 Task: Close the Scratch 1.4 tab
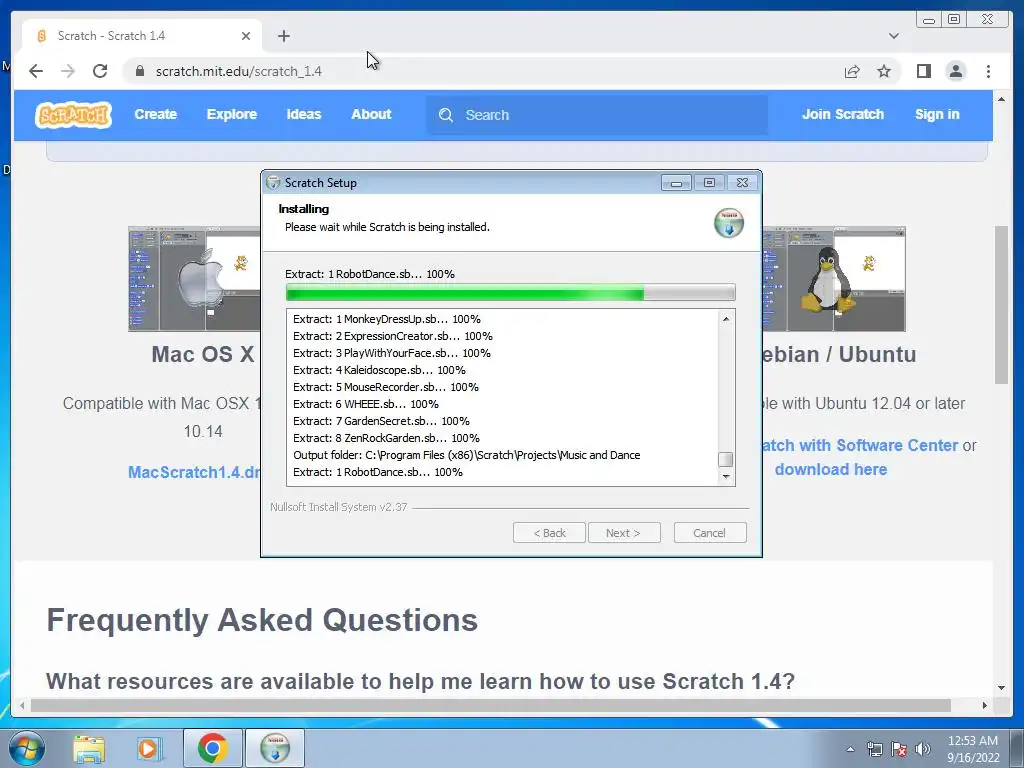(x=246, y=36)
